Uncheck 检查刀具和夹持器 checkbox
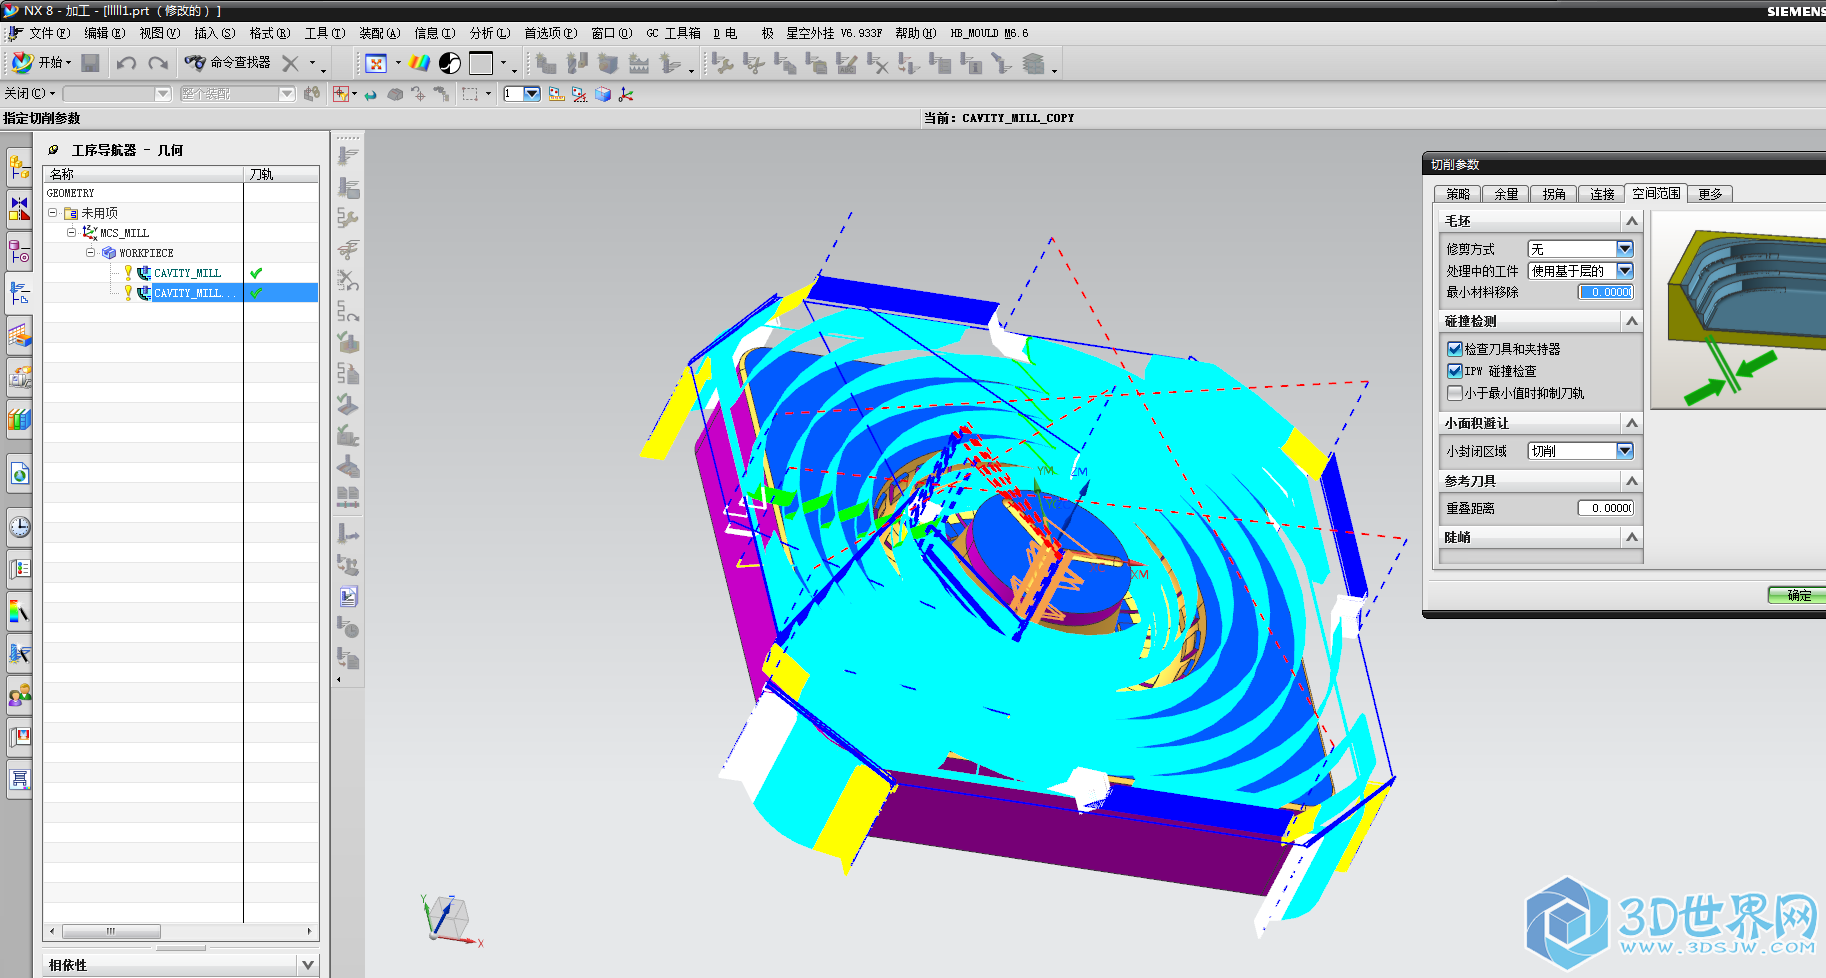This screenshot has height=978, width=1826. 1455,349
